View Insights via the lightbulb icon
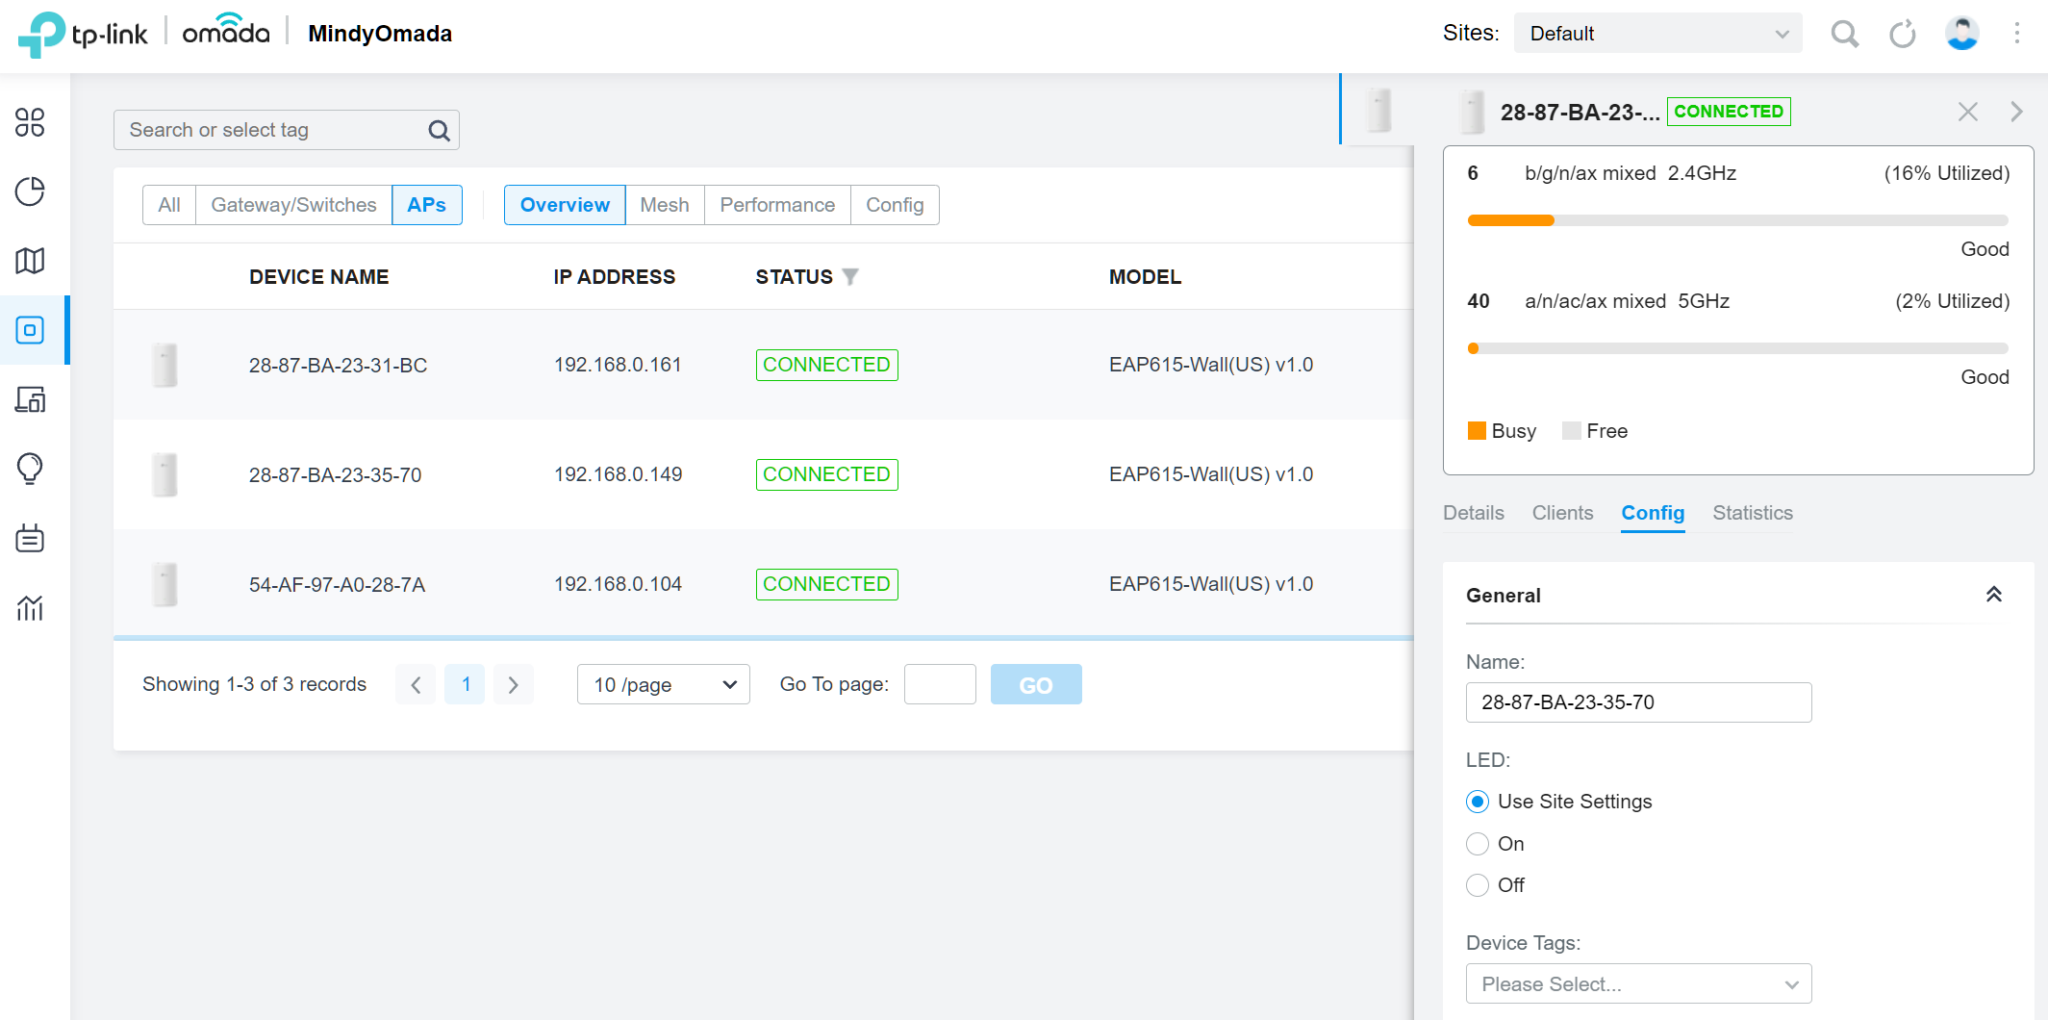2048x1020 pixels. 30,468
